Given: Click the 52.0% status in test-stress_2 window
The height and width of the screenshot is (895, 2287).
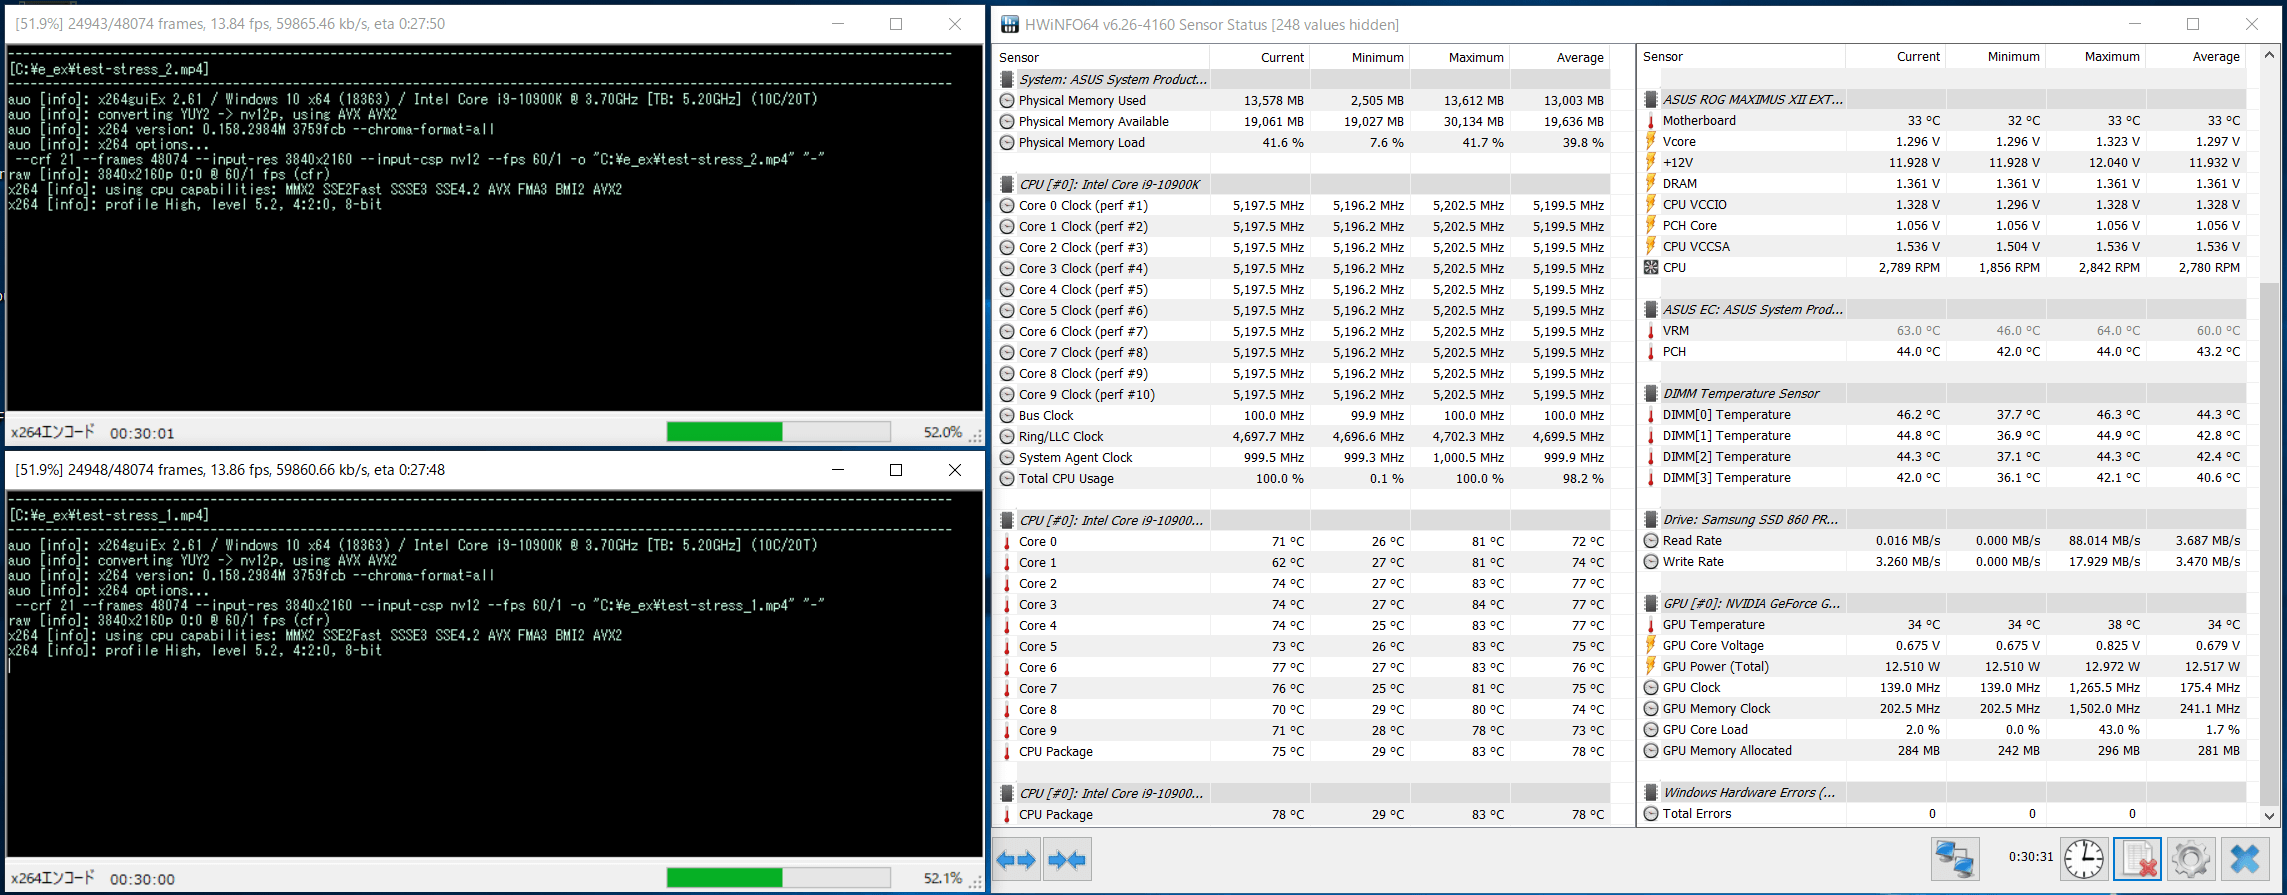Looking at the screenshot, I should [942, 432].
